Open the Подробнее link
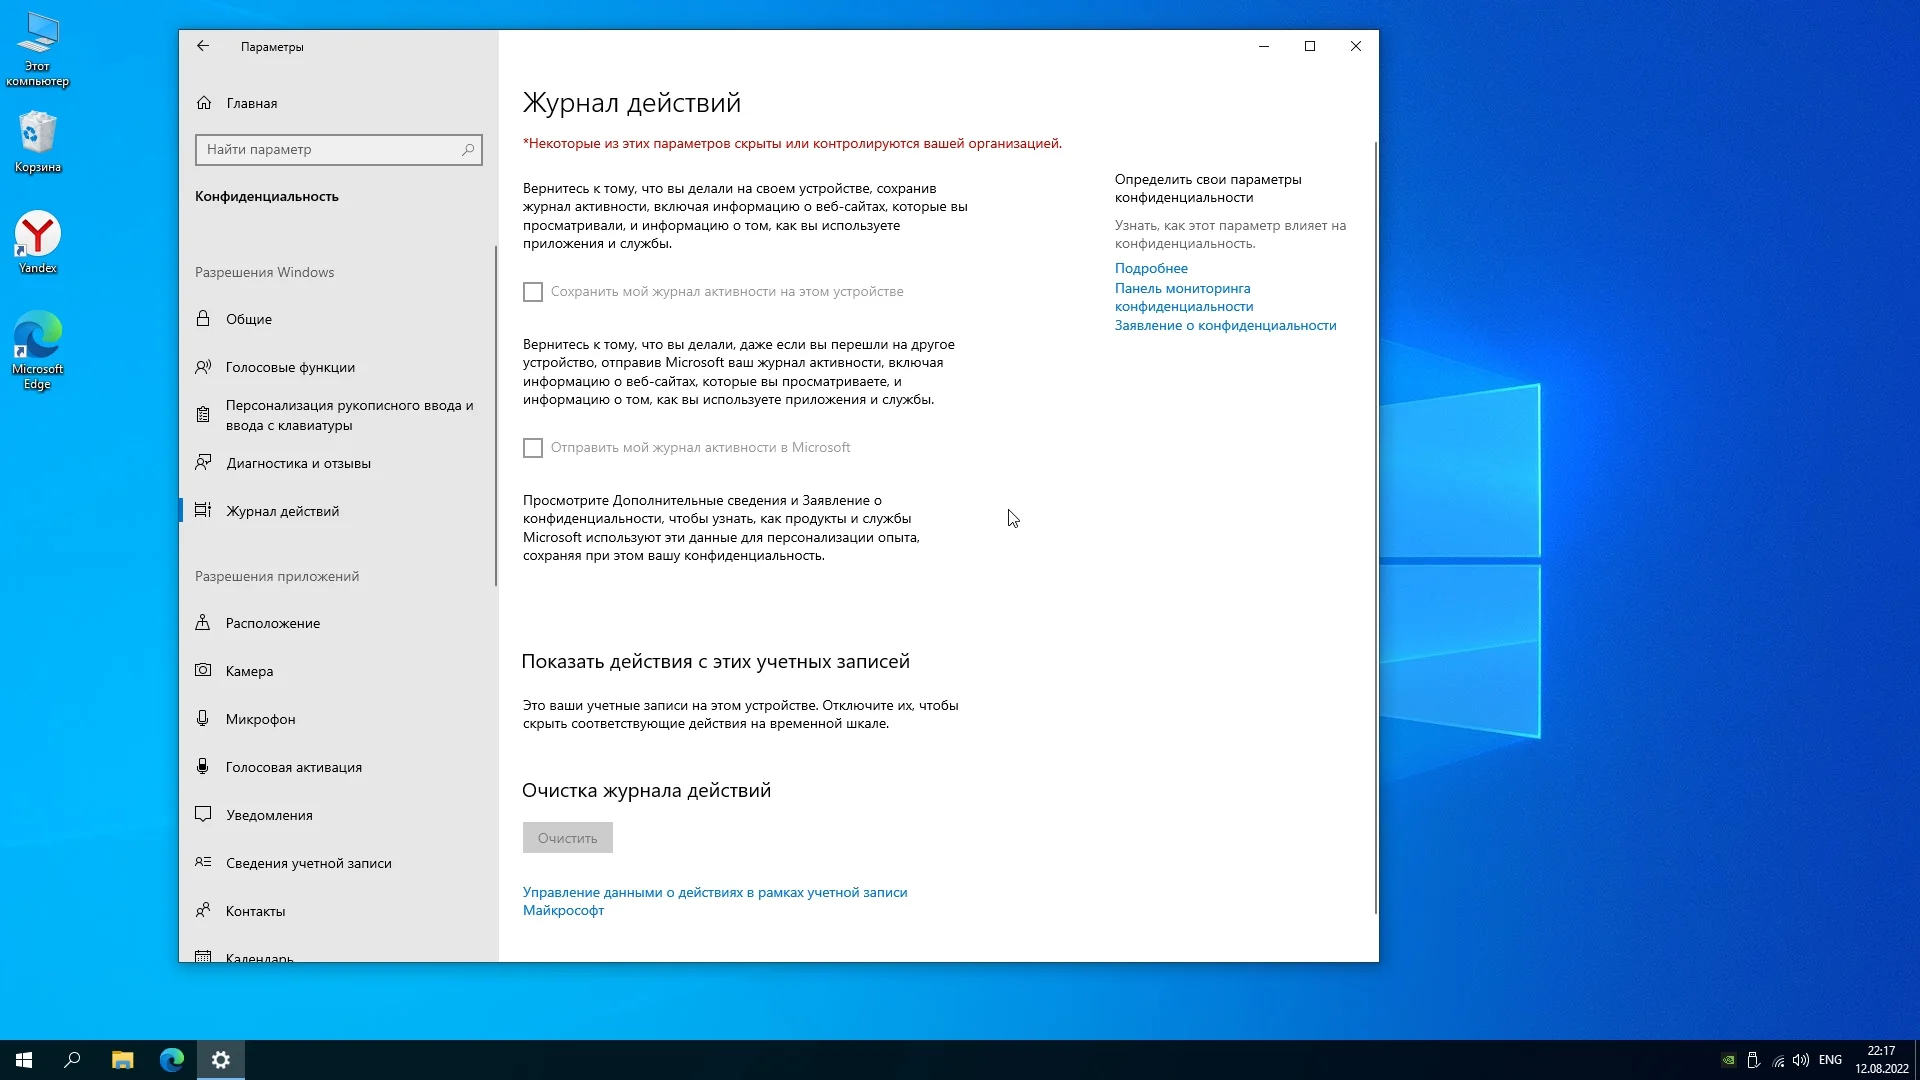The image size is (1920, 1080). tap(1151, 268)
